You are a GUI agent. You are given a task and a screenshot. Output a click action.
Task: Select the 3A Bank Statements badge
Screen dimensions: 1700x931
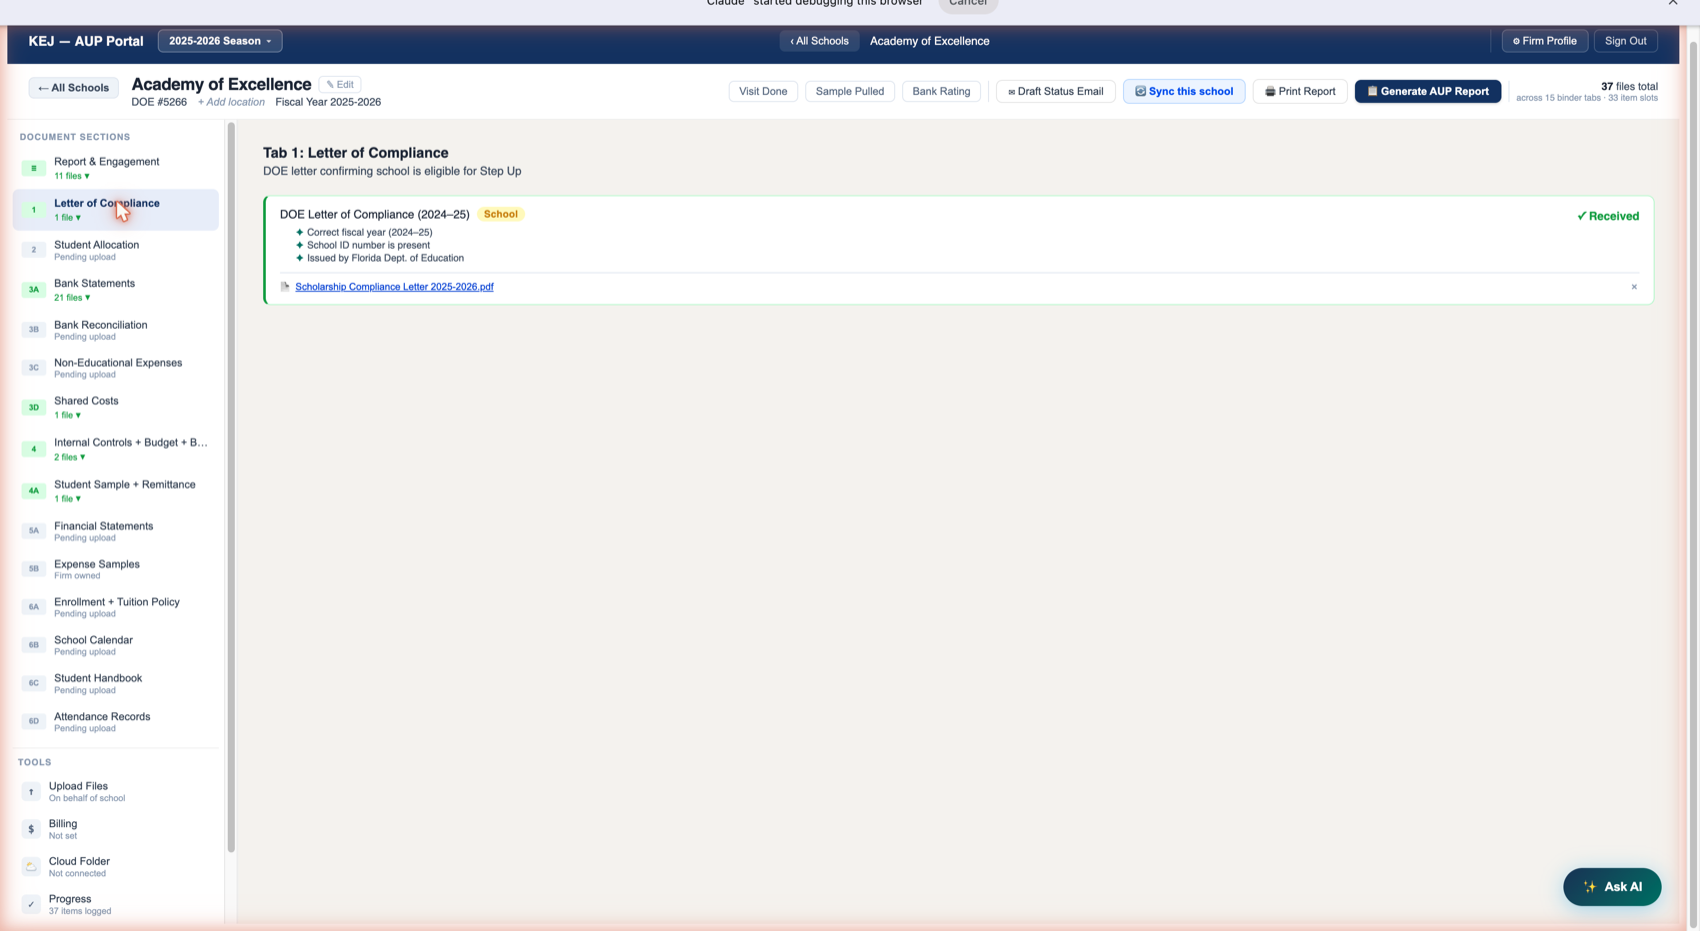click(33, 290)
